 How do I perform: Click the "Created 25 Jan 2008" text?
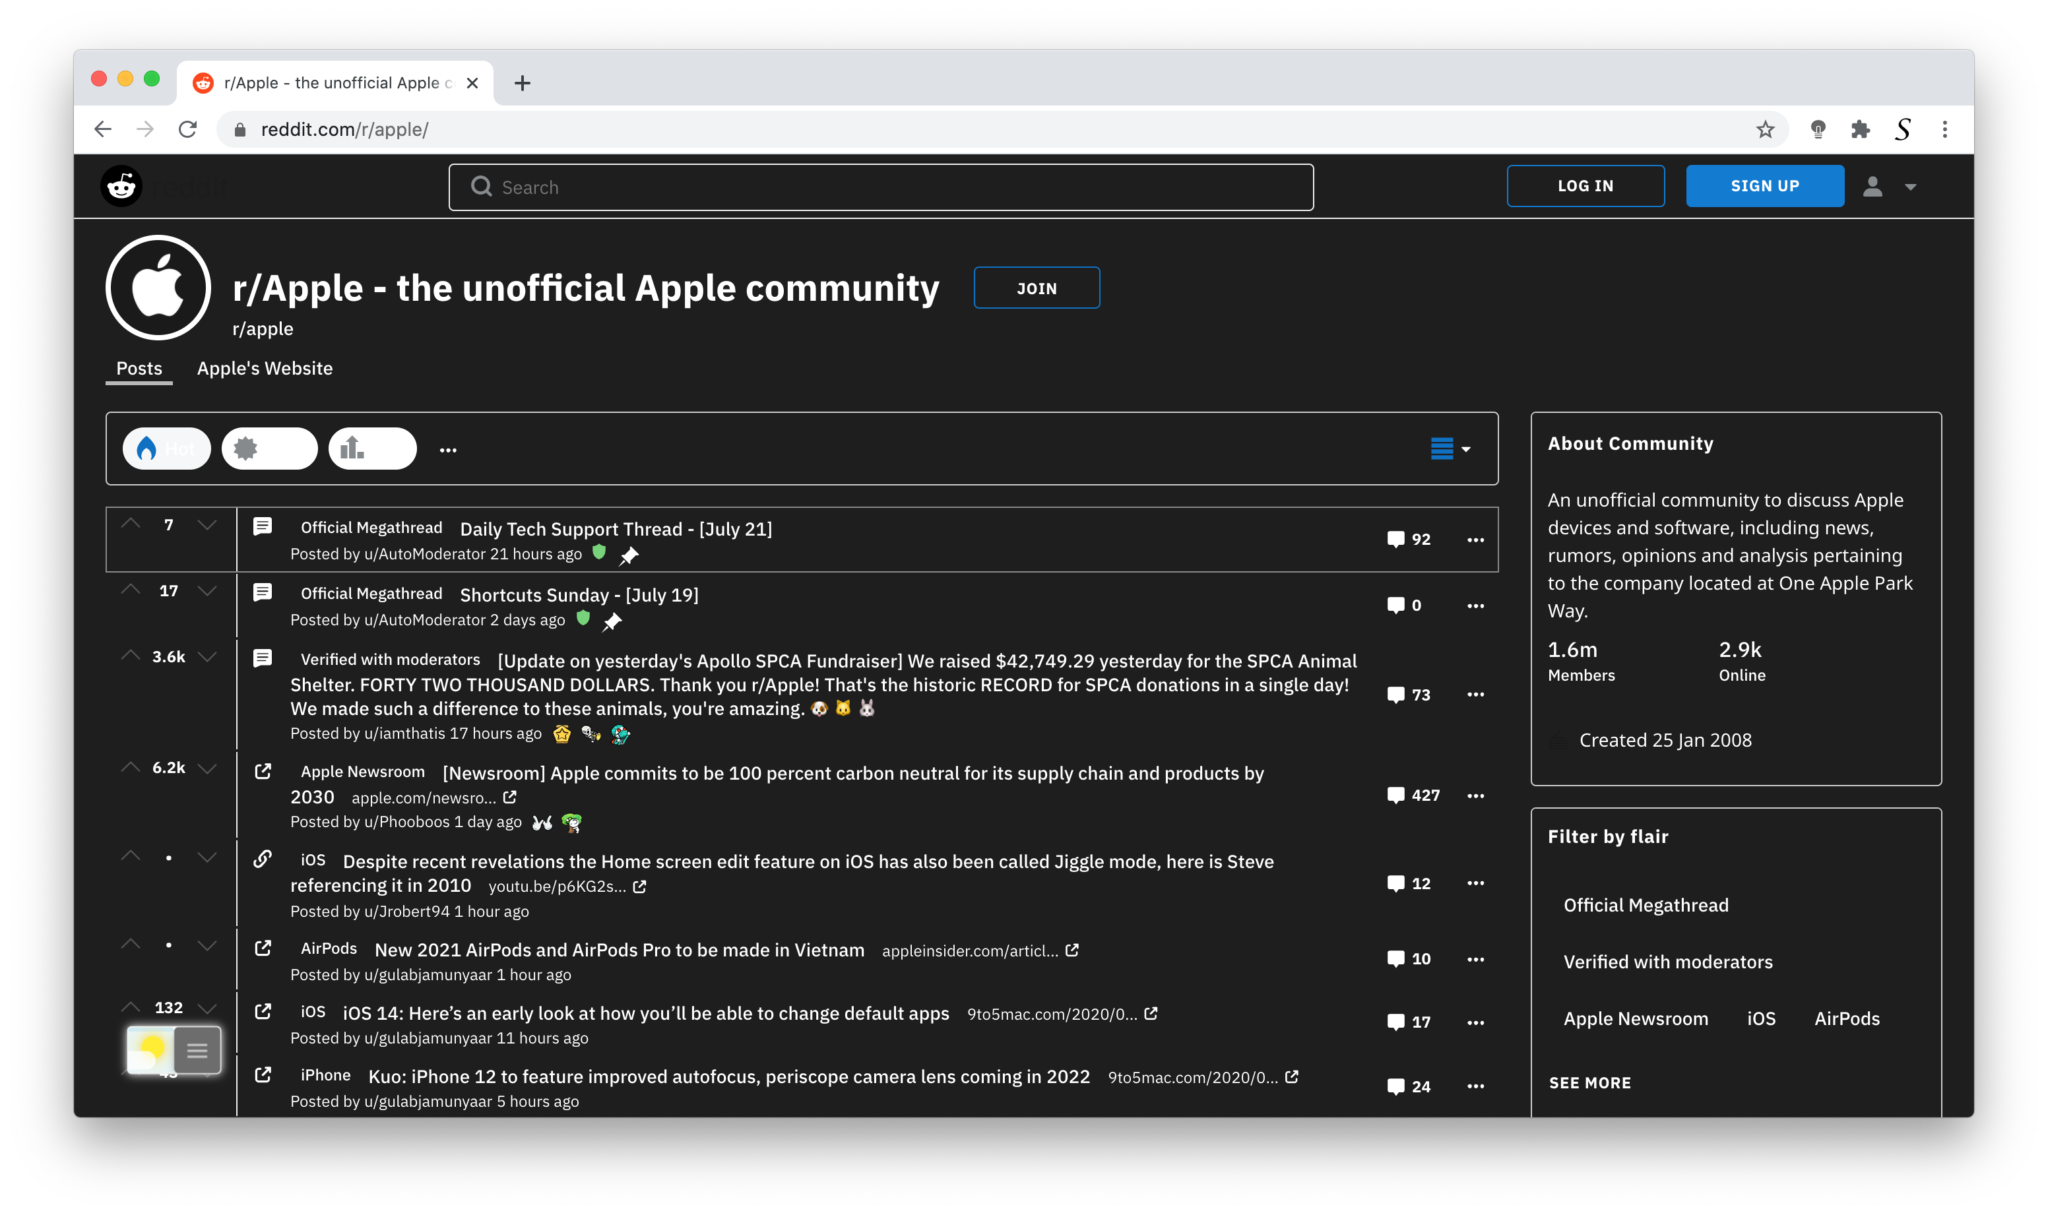coord(1665,740)
